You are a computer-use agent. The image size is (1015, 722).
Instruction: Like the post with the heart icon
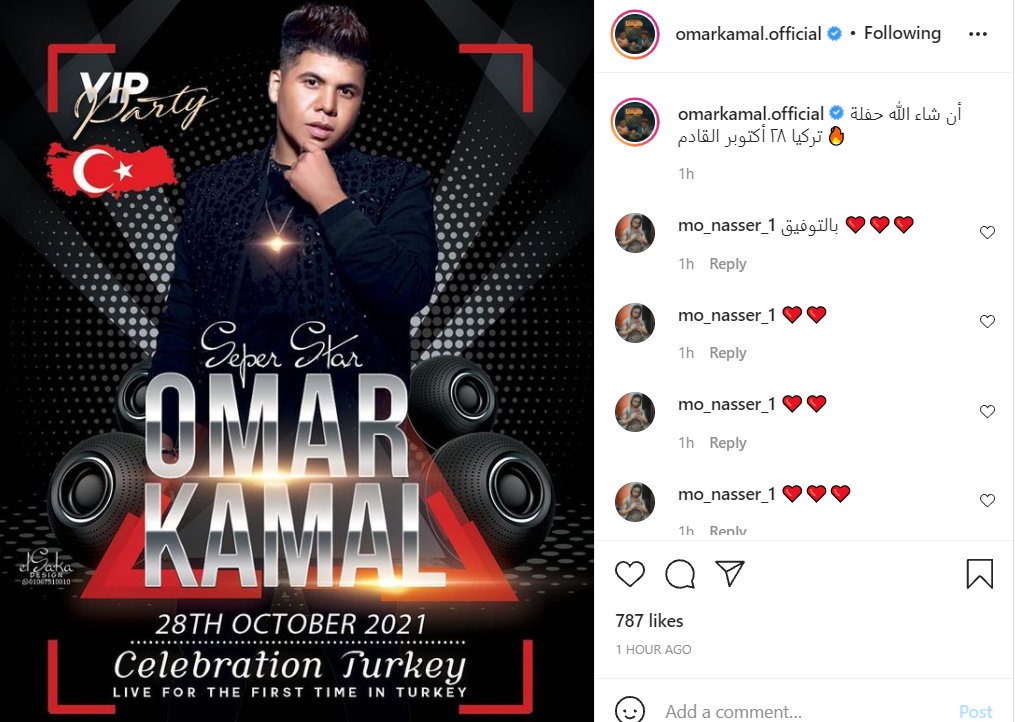pos(630,574)
